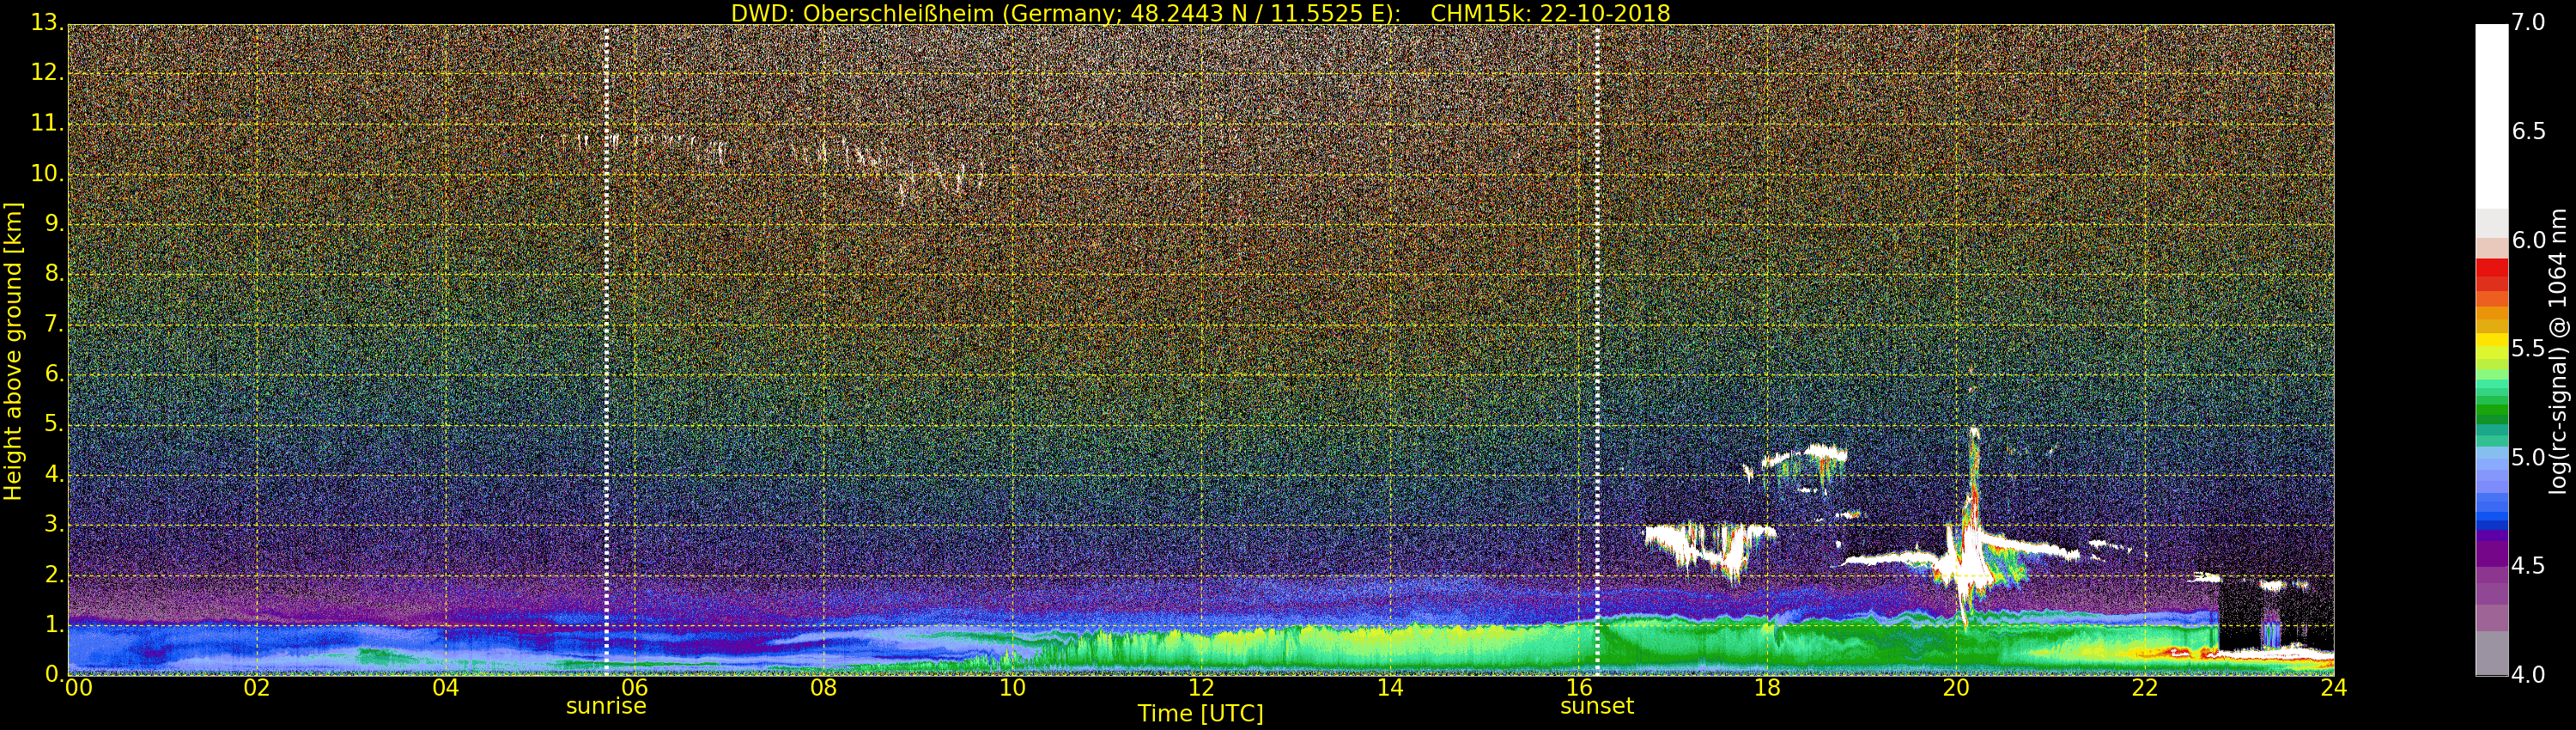The image size is (2576, 730).
Task: Click the x-axis tick label '14'
Action: click(1390, 688)
